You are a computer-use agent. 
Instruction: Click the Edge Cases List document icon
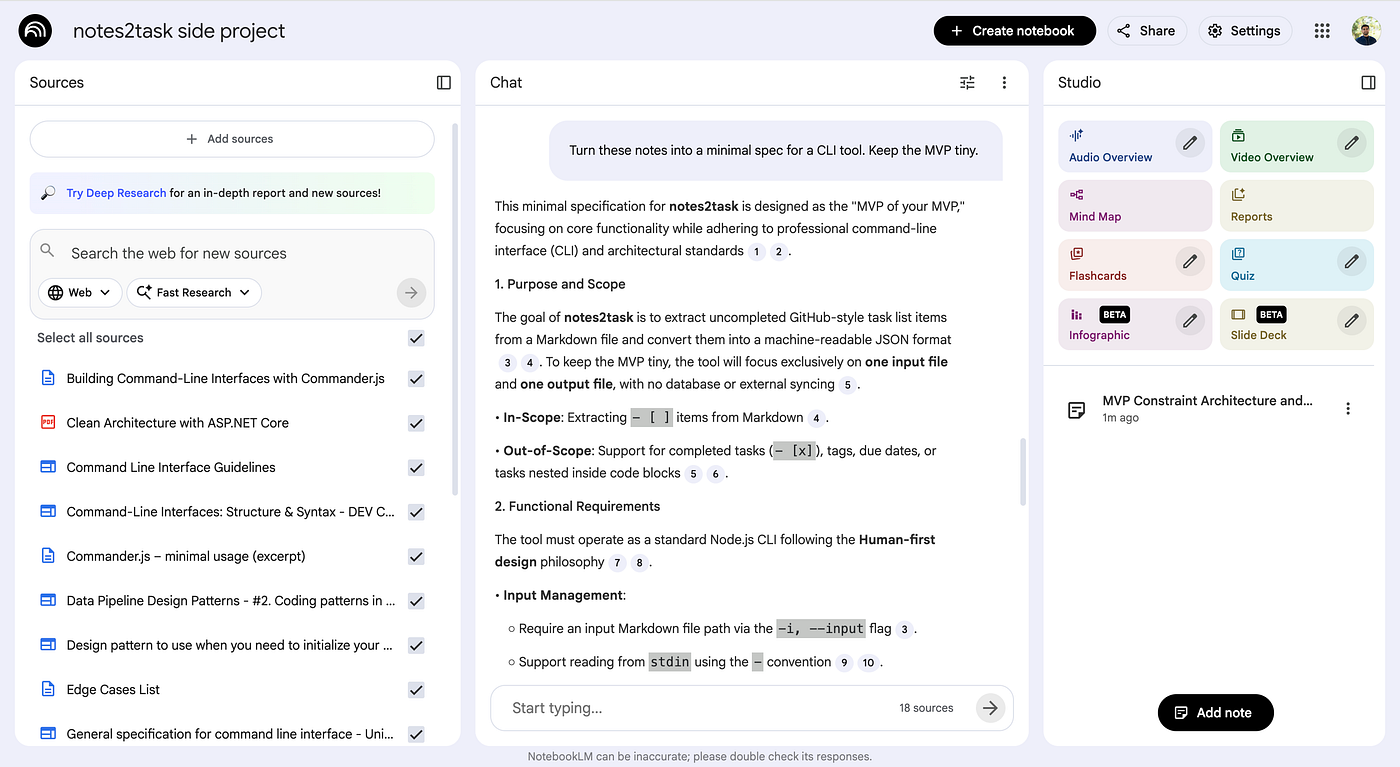tap(47, 690)
